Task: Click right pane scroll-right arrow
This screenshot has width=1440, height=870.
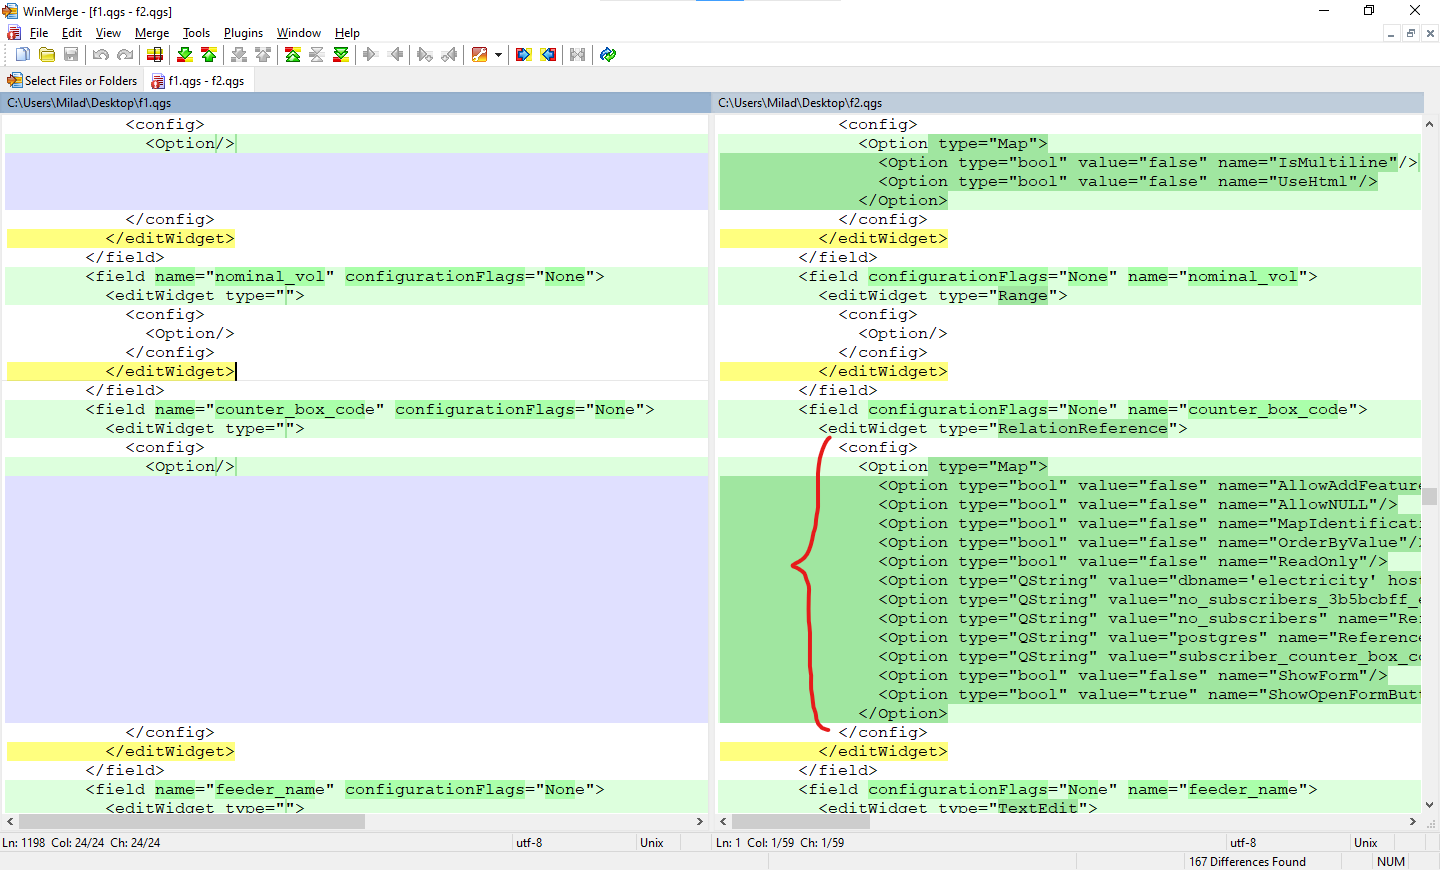Action: point(1413,821)
